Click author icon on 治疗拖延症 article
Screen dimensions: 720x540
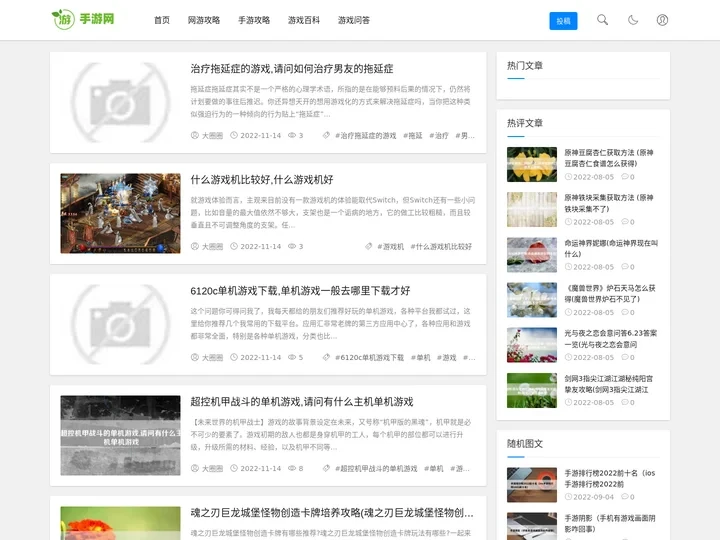pos(195,135)
